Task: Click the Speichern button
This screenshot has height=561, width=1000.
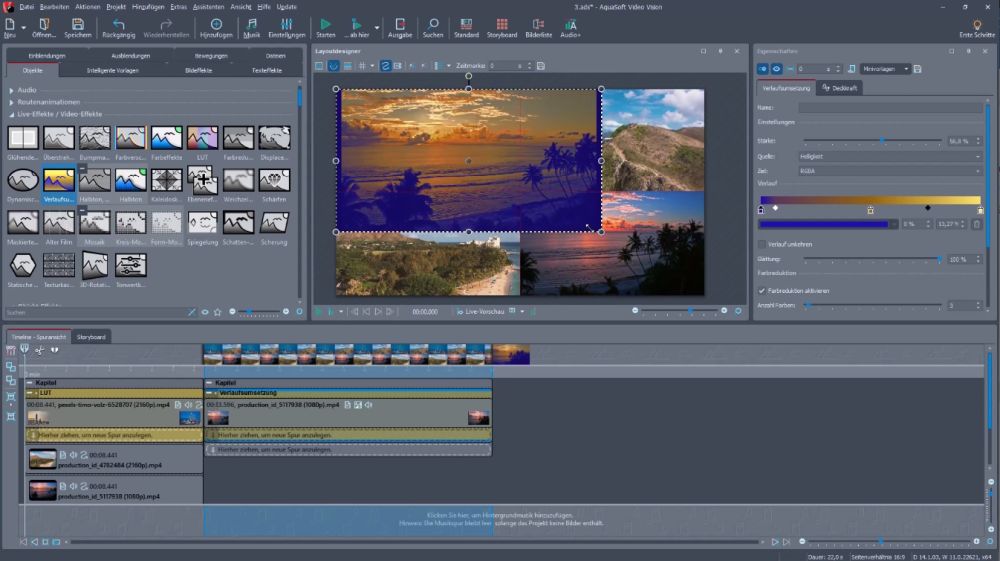Action: tap(78, 26)
